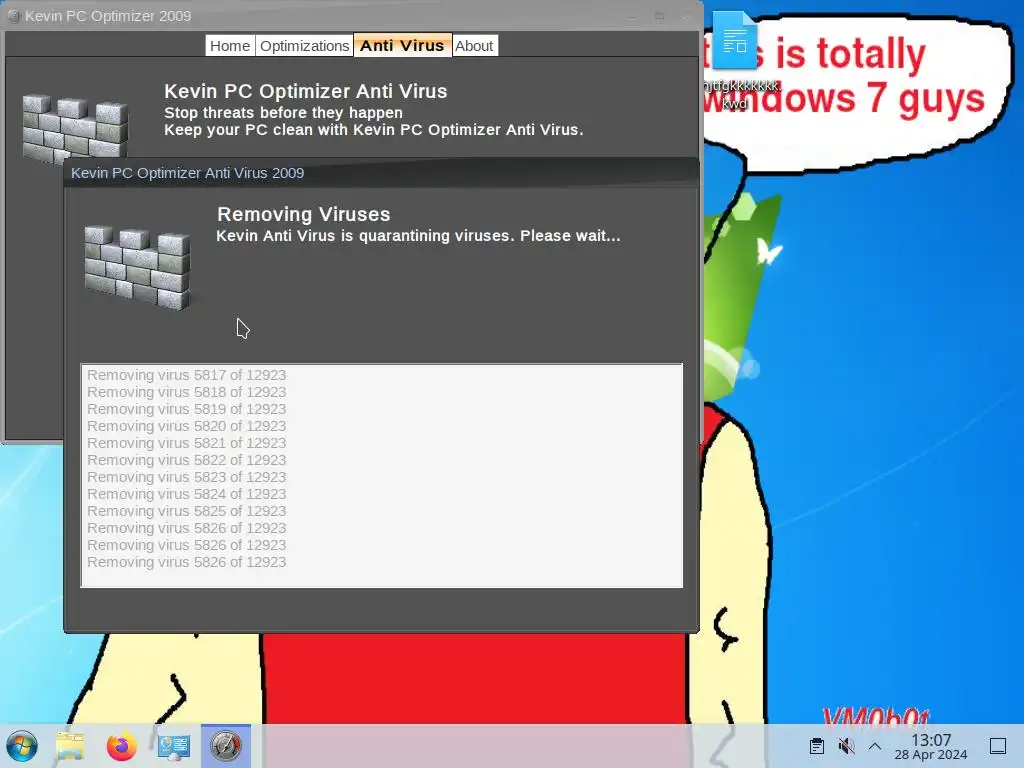Select log line 'Removing virus 5819 of 12923'
1024x768 pixels.
tap(187, 409)
